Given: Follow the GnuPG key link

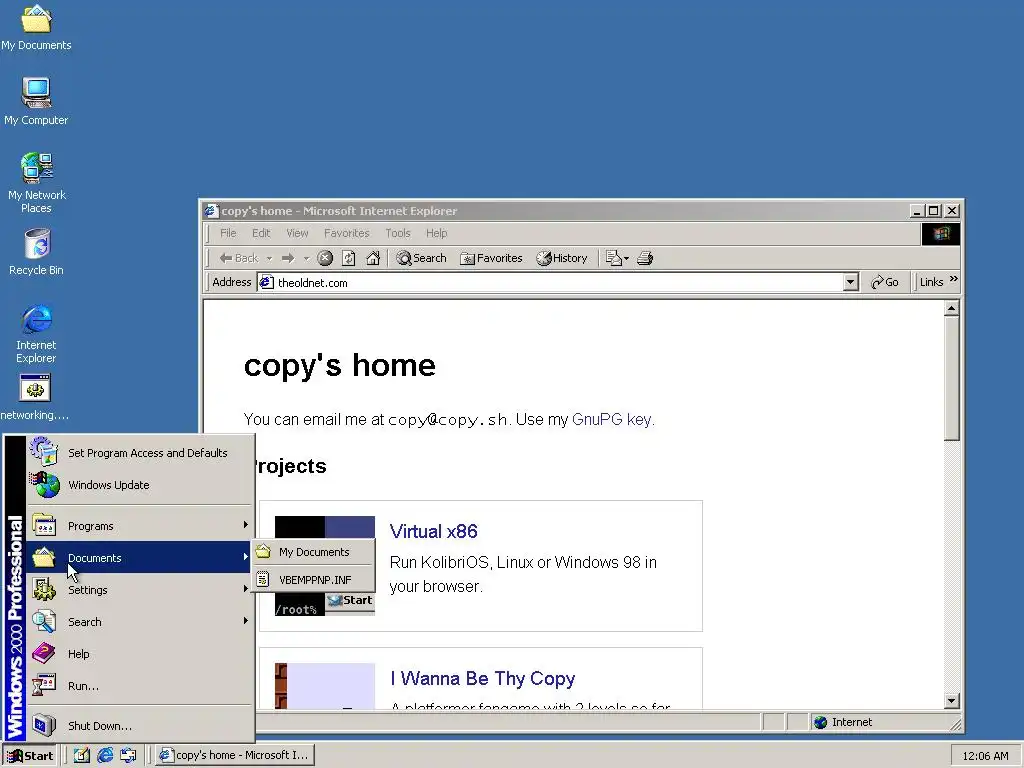Looking at the screenshot, I should coord(611,419).
